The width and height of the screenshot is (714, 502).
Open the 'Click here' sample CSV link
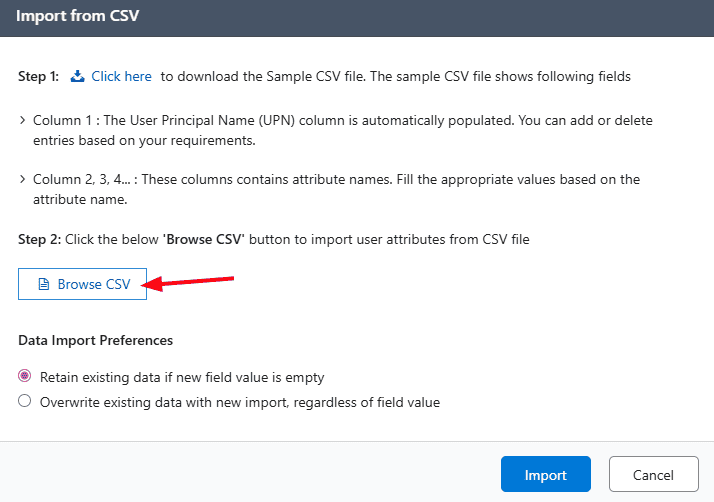pyautogui.click(x=121, y=76)
